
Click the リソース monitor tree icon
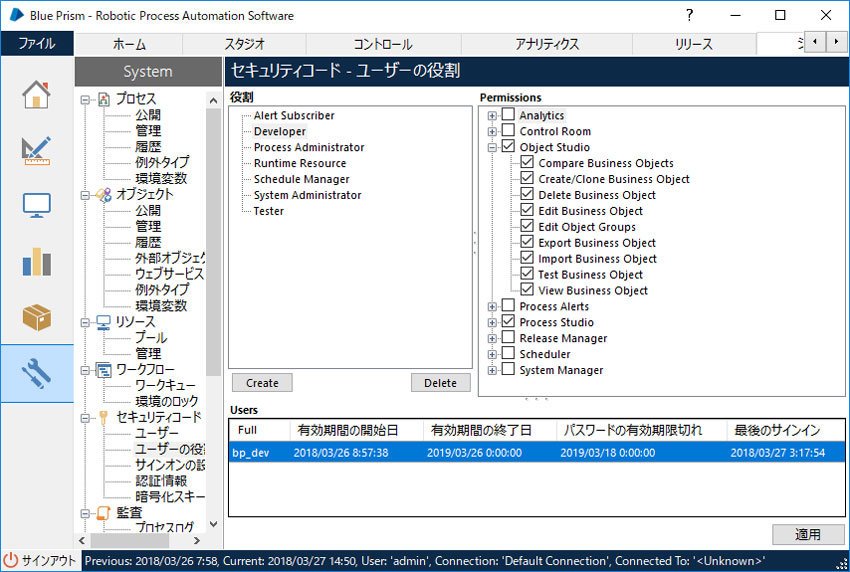pos(104,322)
